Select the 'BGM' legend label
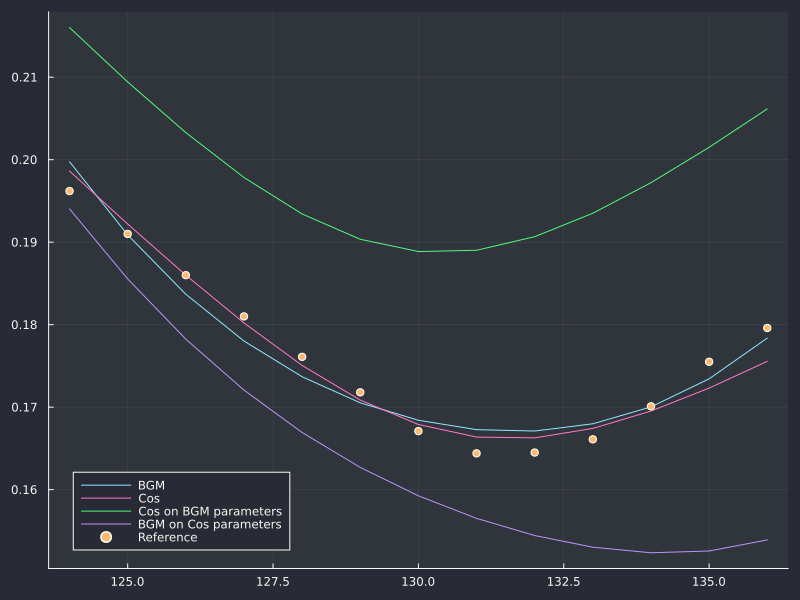The image size is (800, 600). (x=152, y=485)
